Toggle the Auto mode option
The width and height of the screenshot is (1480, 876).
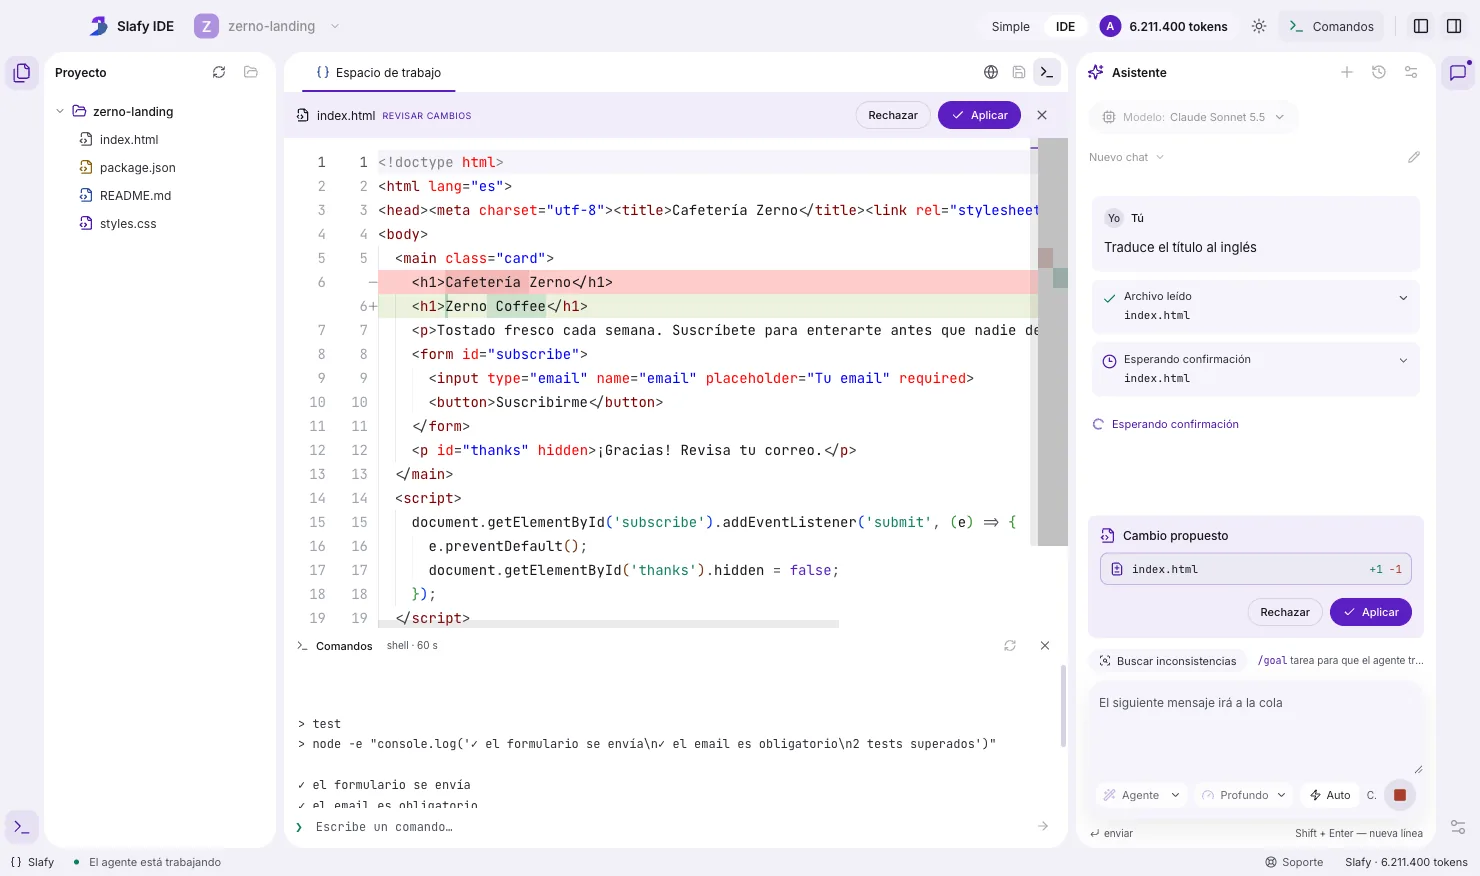[x=1330, y=795]
